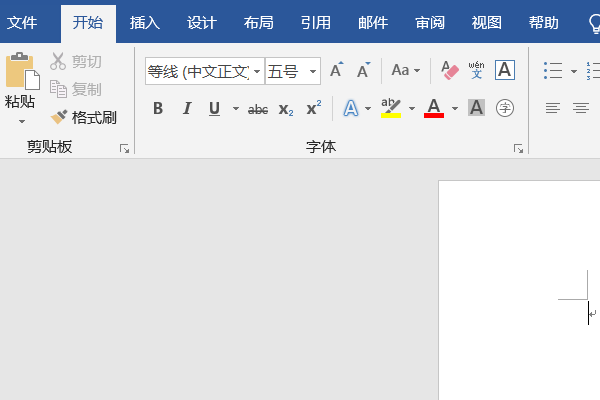Apply Text Effects blue A icon
This screenshot has width=600, height=400.
tap(351, 108)
